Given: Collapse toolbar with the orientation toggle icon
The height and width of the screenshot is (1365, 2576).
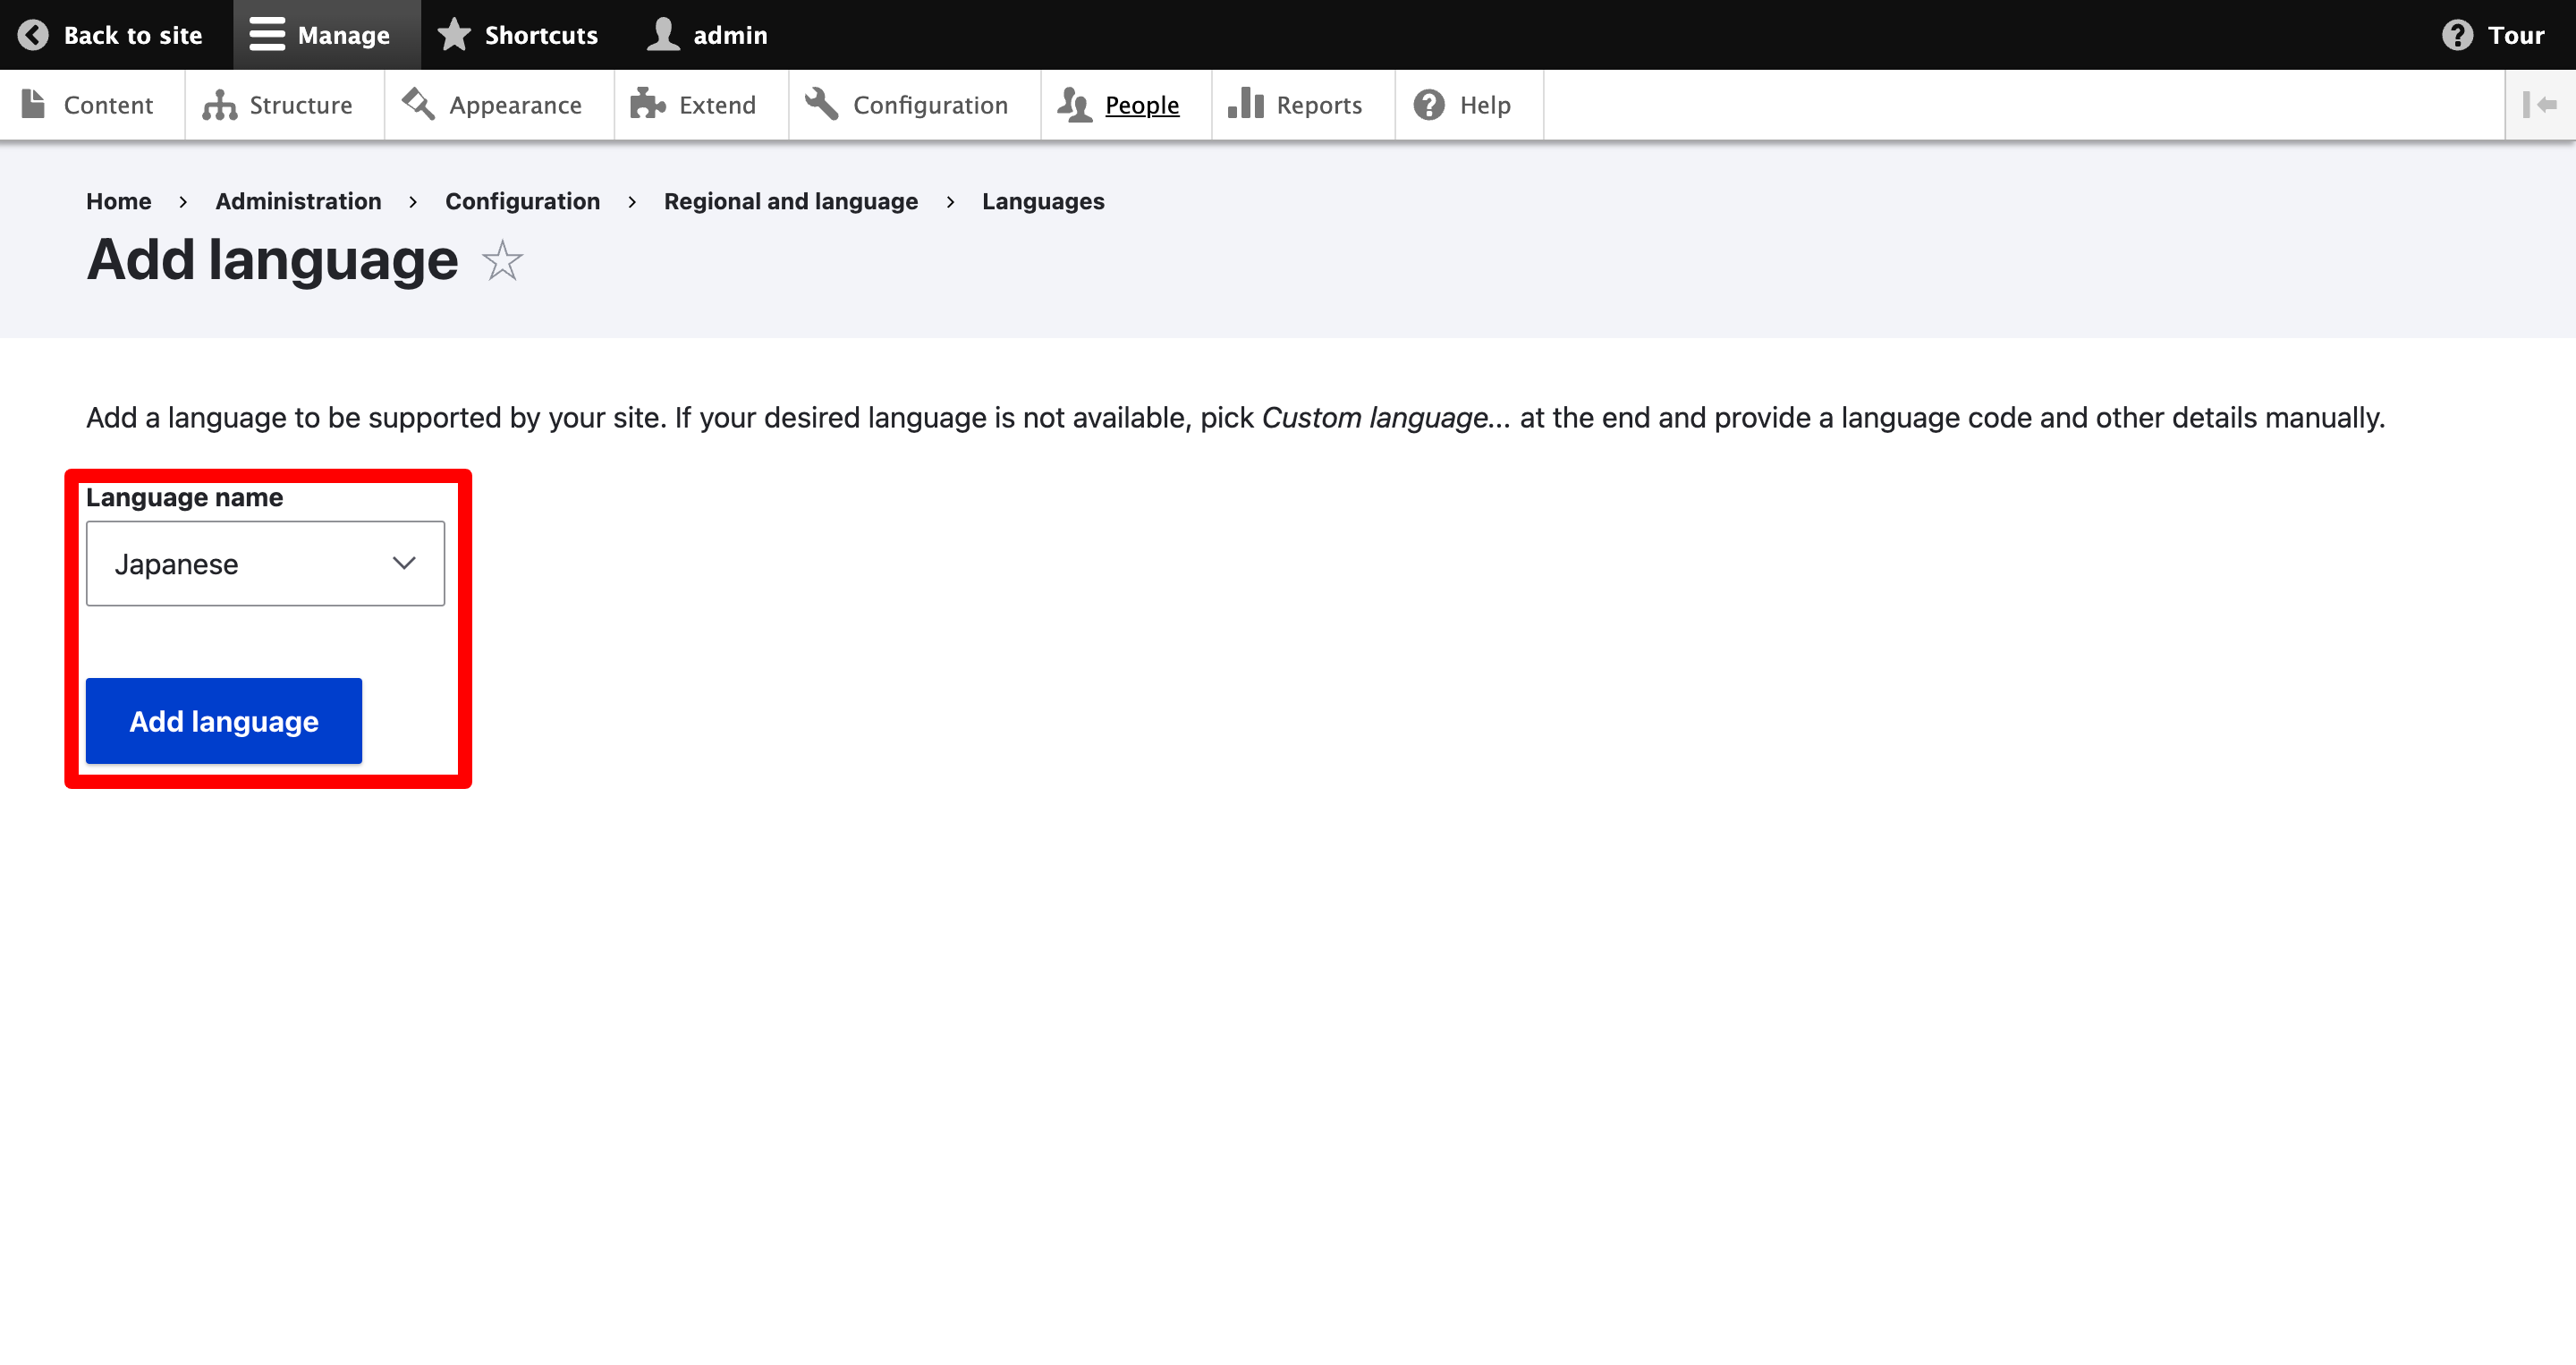Looking at the screenshot, I should click(2539, 105).
